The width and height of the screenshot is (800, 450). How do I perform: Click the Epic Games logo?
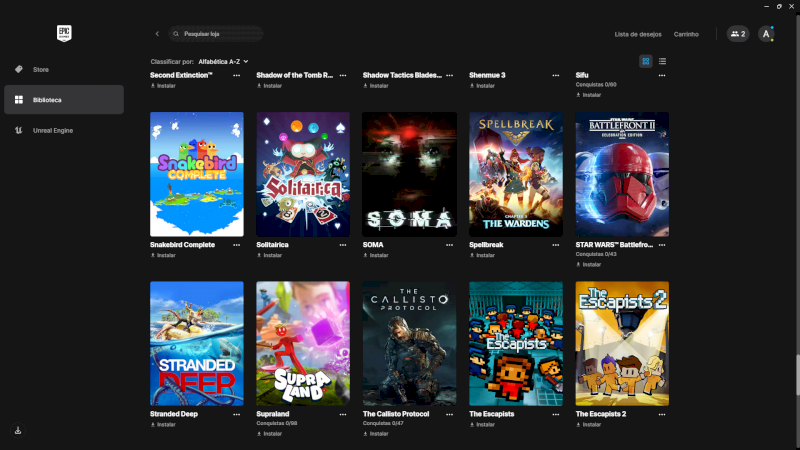tap(64, 32)
